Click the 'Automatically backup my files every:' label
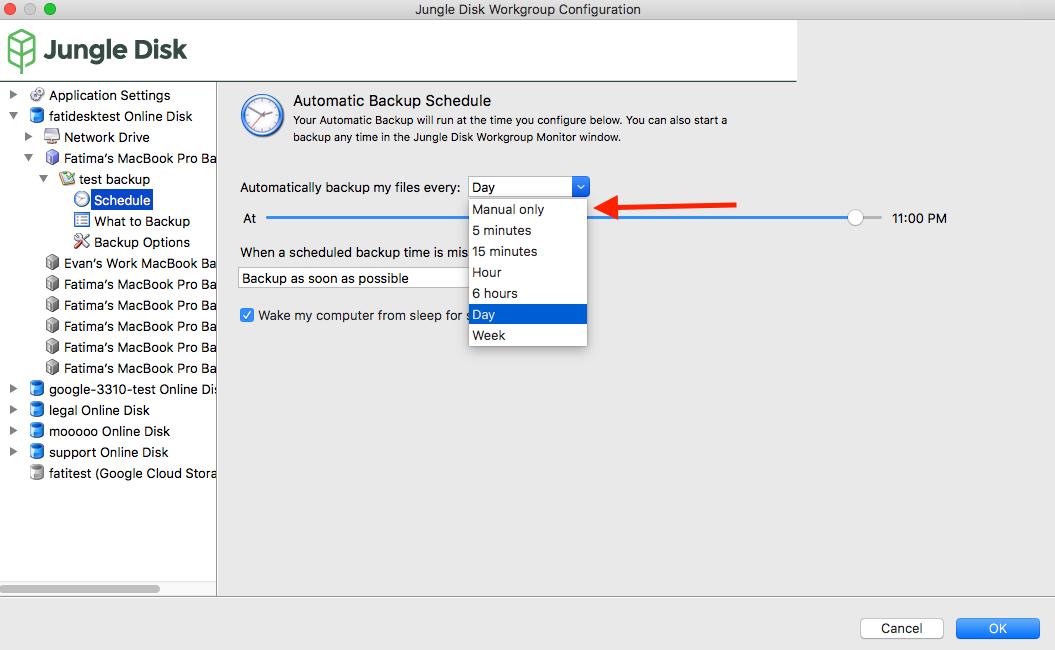1055x650 pixels. (350, 187)
